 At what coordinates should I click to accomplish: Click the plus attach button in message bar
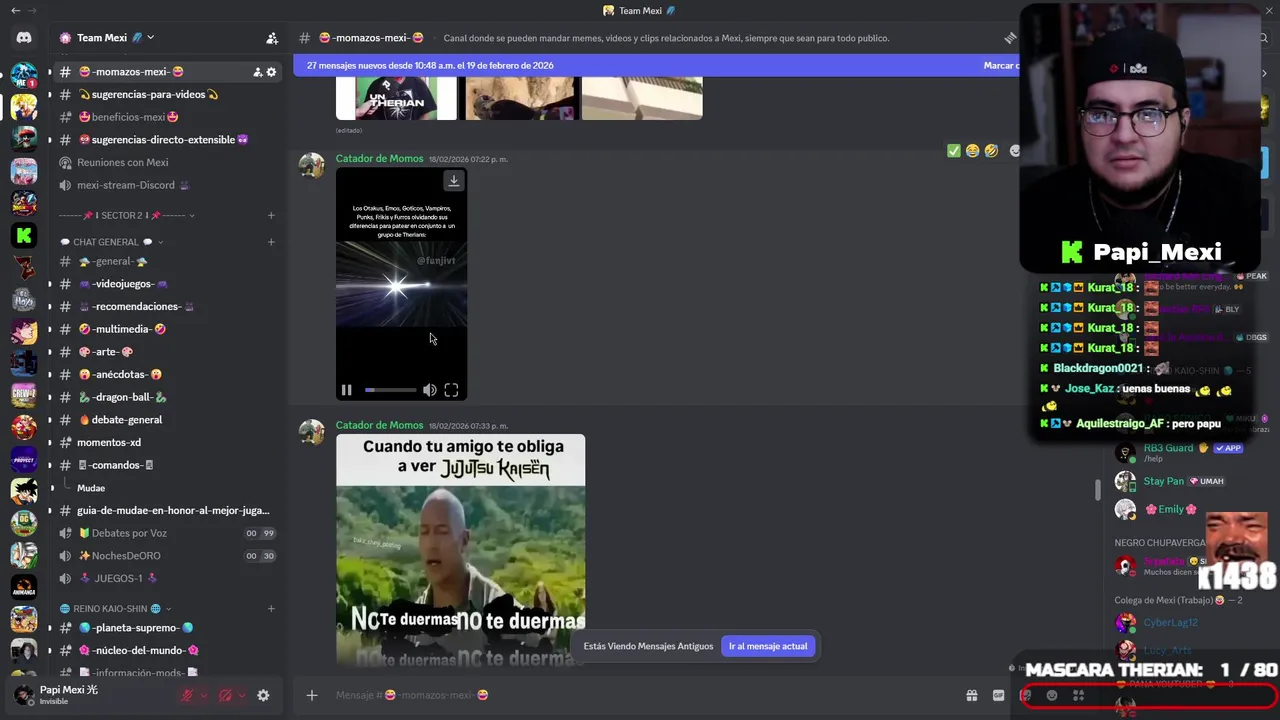click(312, 695)
